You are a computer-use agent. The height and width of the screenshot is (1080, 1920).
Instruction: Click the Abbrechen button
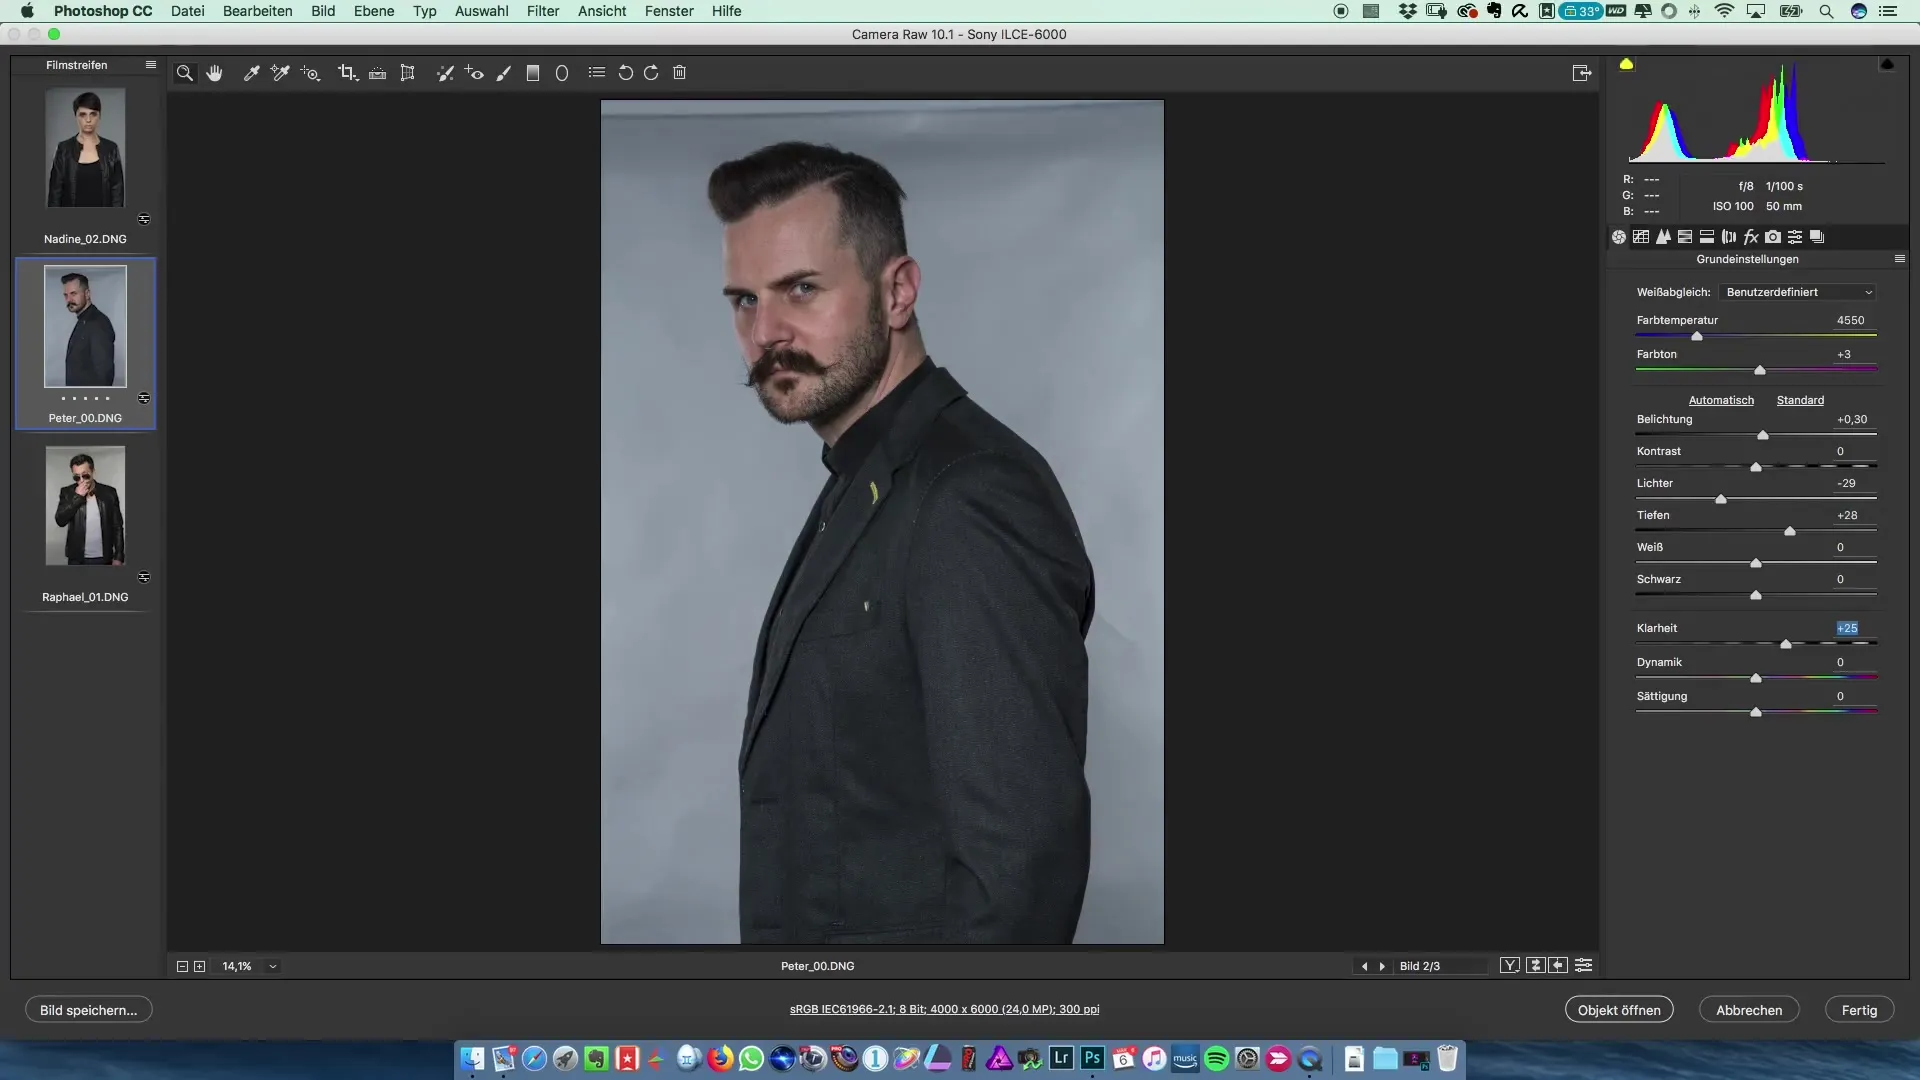tap(1749, 1010)
